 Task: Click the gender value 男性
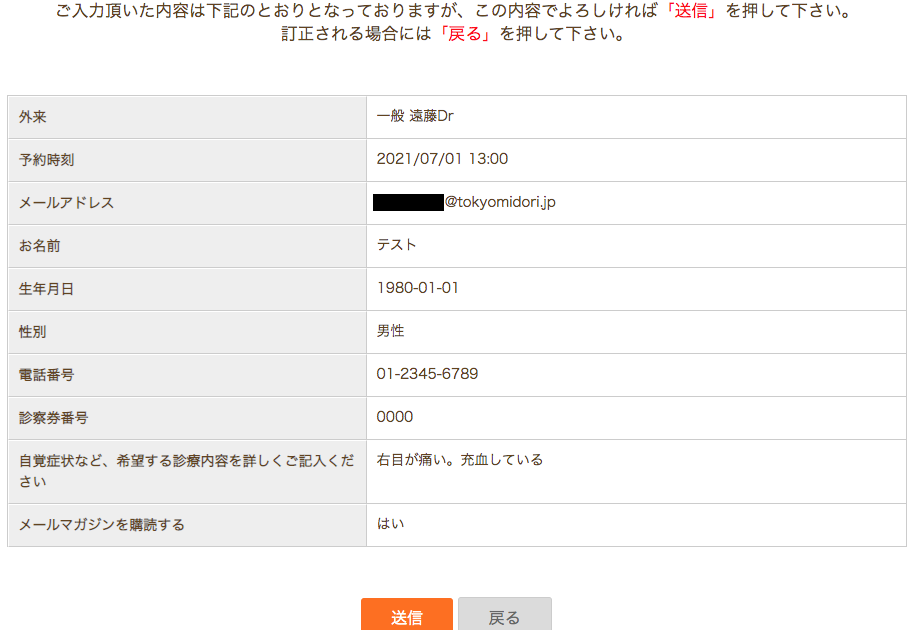(x=390, y=331)
